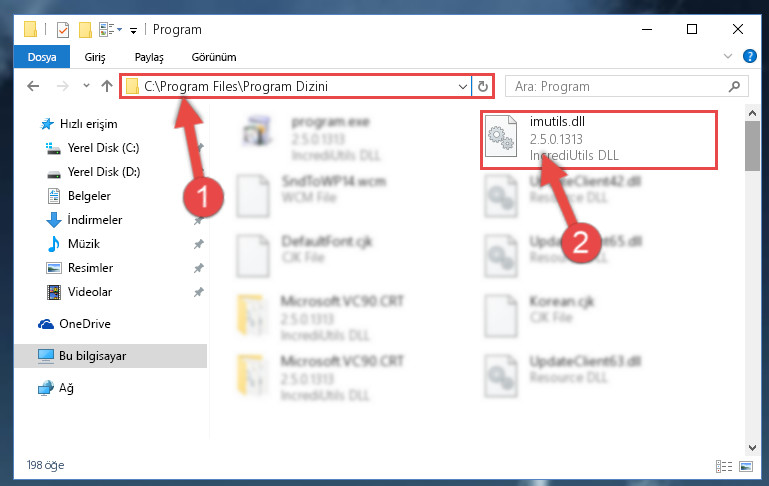Viewport: 769px width, 486px height.
Task: Switch to details view layout icon
Action: coord(724,466)
